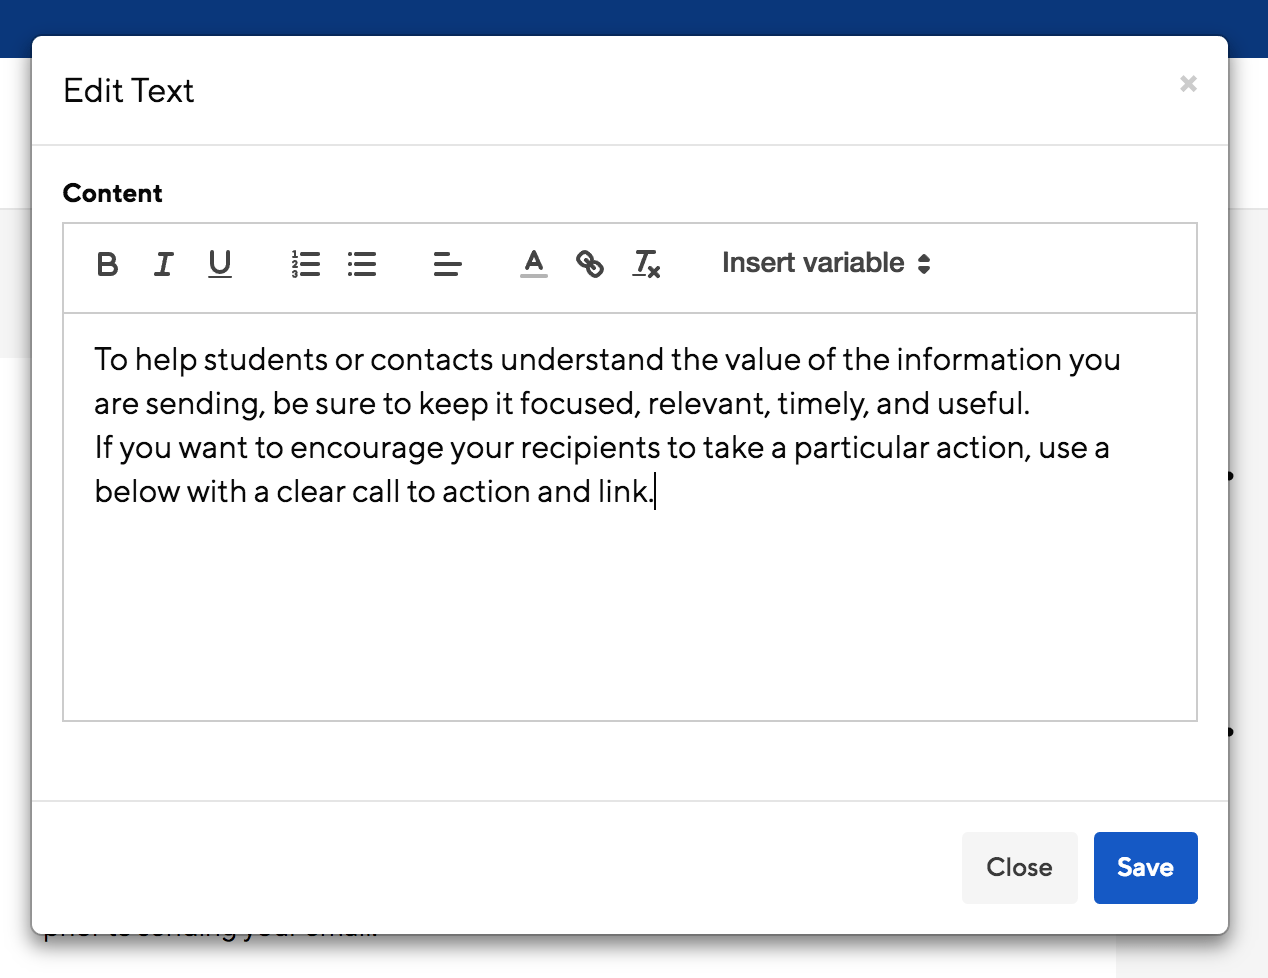Open the text alignment tool

pyautogui.click(x=447, y=264)
